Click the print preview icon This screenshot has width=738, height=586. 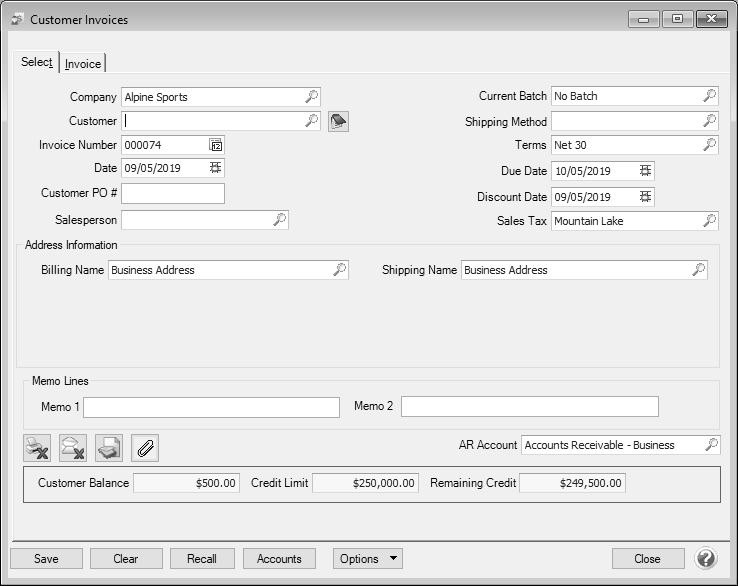[109, 448]
